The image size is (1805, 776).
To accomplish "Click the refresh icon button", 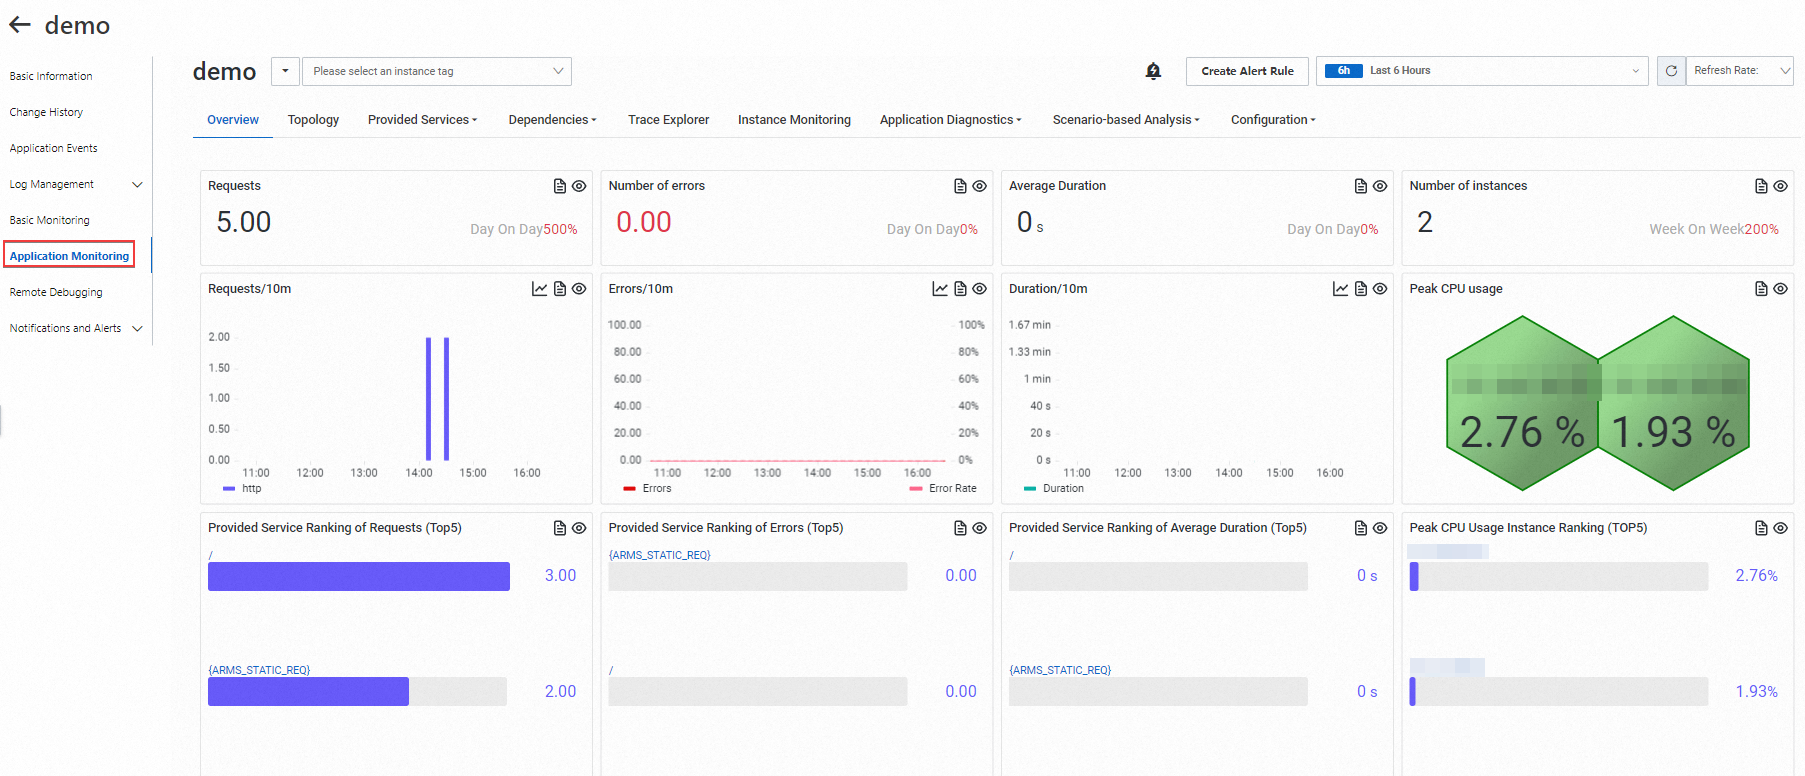I will tap(1671, 71).
